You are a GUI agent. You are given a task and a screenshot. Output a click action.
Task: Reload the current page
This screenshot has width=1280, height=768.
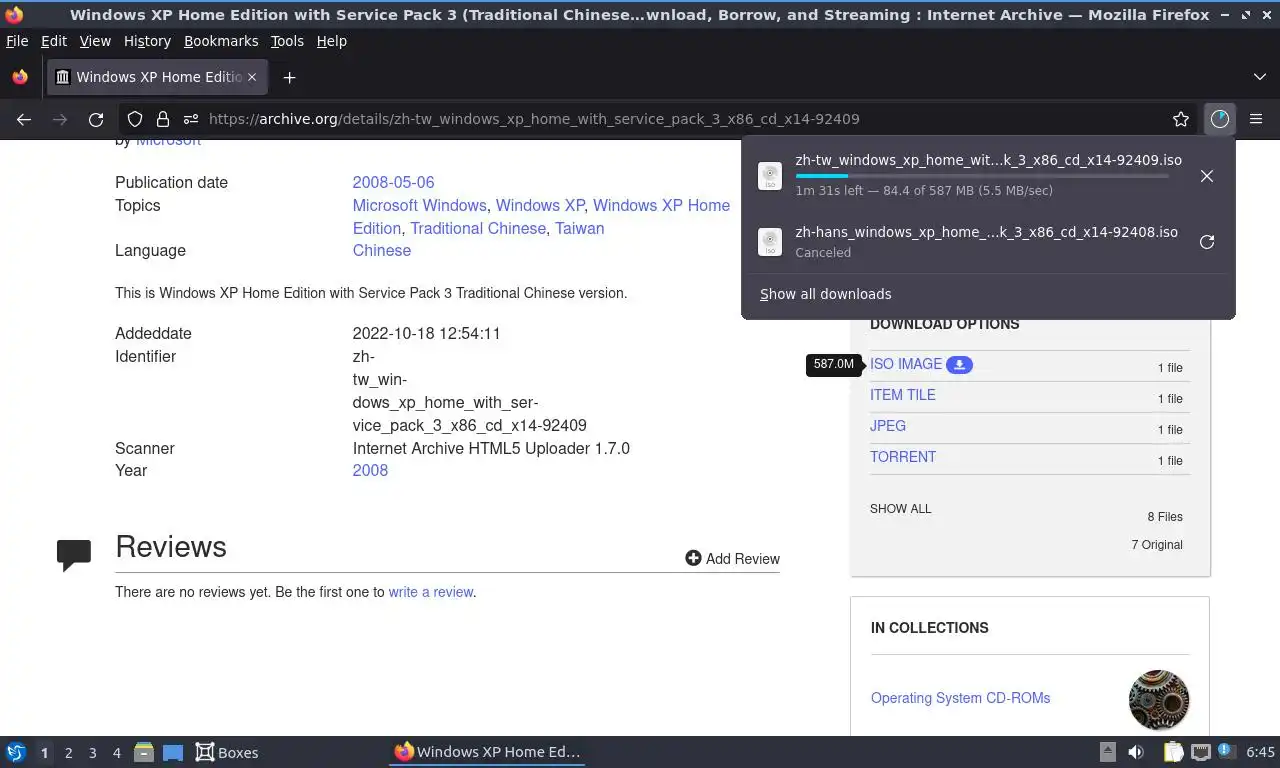click(96, 119)
